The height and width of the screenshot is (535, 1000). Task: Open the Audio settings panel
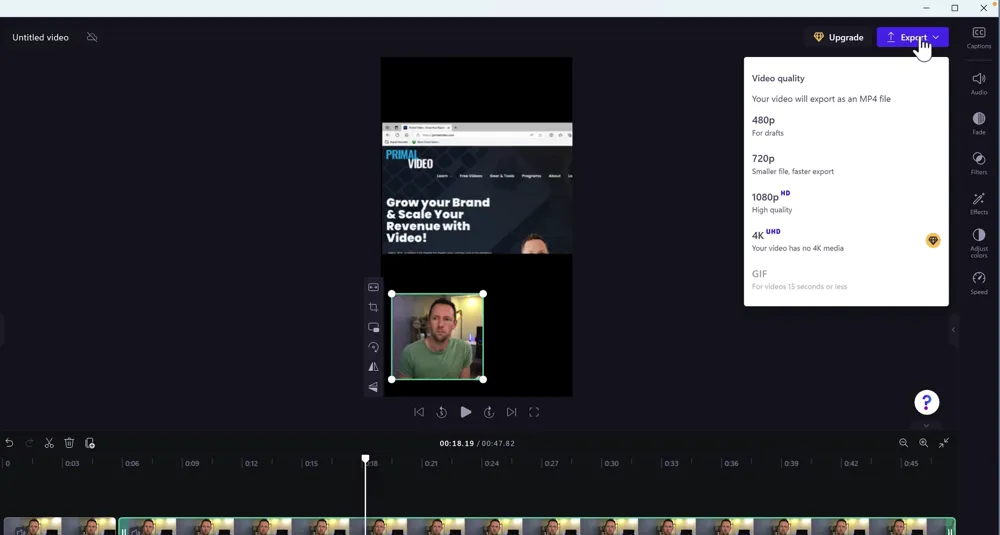978,83
